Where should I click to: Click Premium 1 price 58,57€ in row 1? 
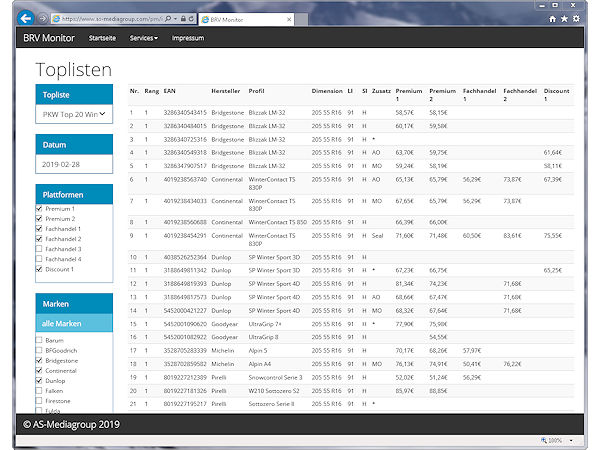pos(404,113)
